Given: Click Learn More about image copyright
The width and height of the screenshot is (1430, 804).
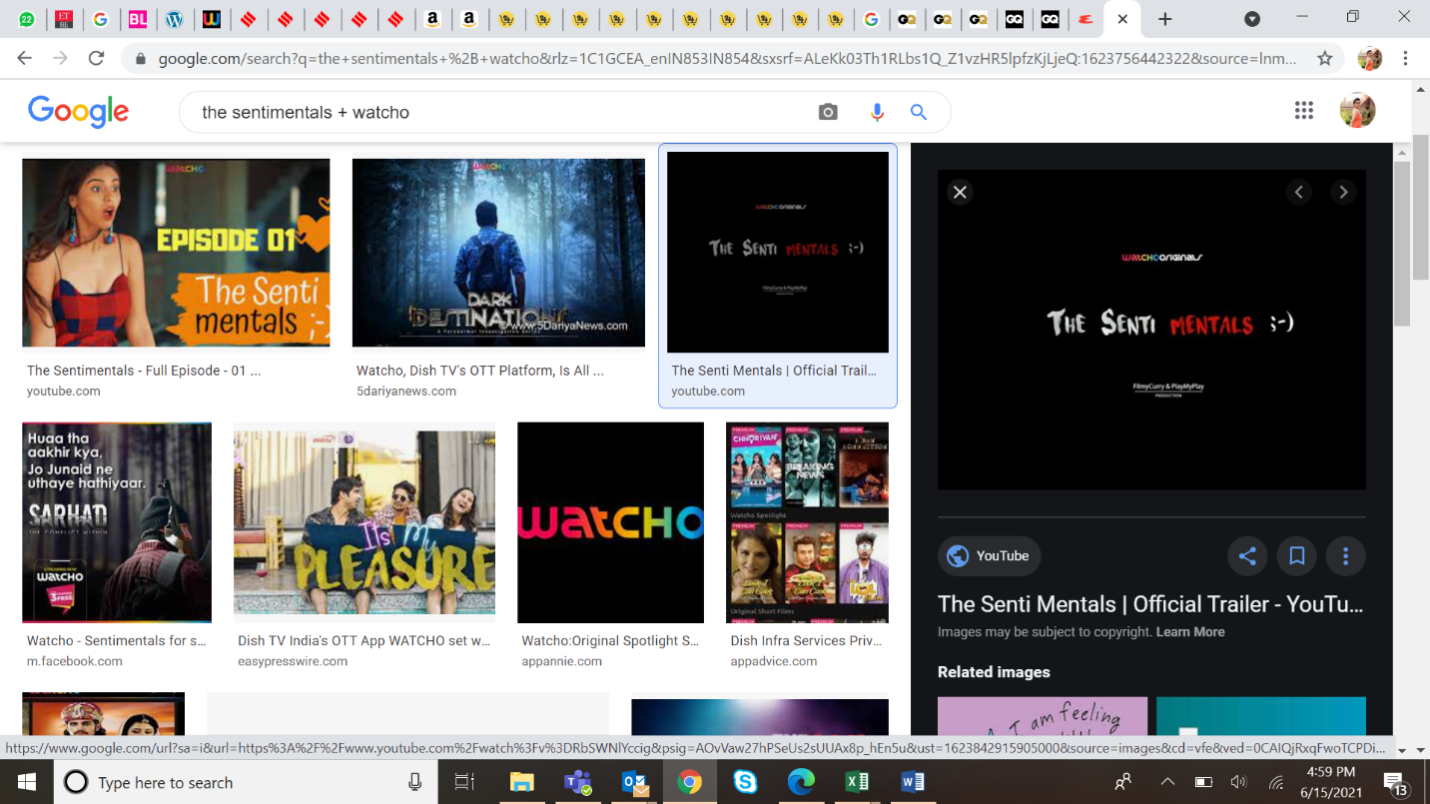Looking at the screenshot, I should point(1190,632).
